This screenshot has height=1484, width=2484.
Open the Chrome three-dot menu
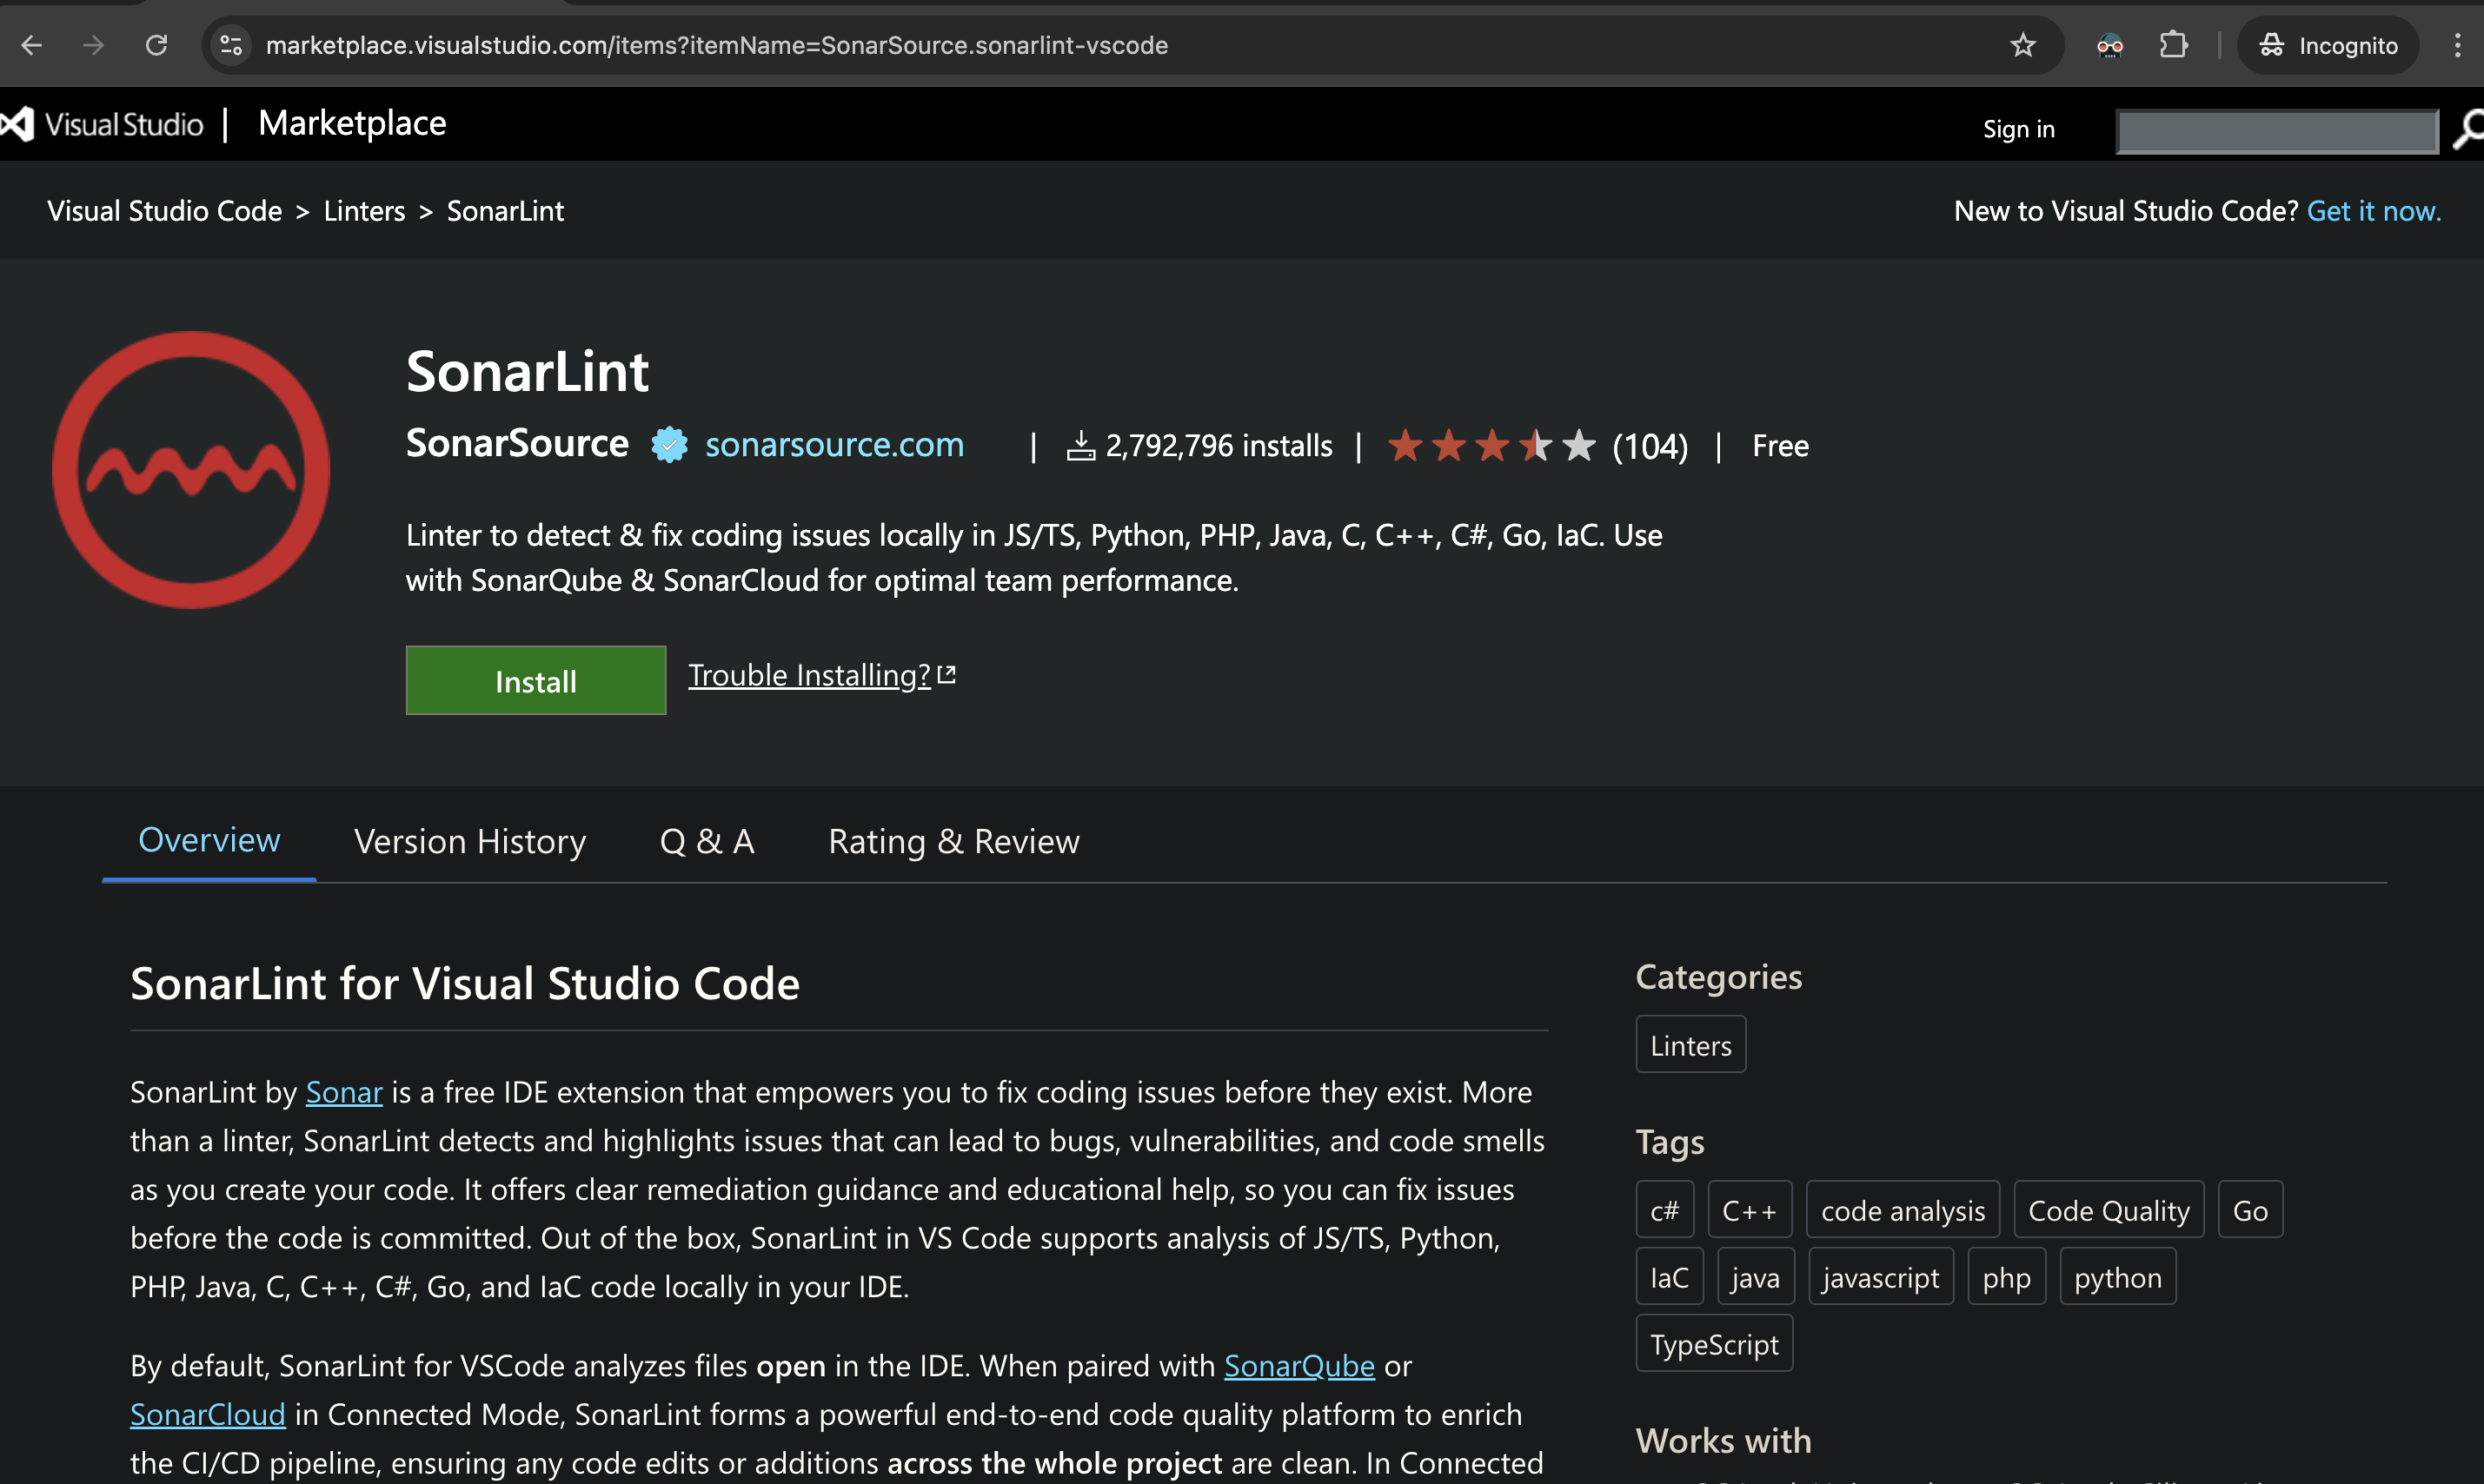2457,45
